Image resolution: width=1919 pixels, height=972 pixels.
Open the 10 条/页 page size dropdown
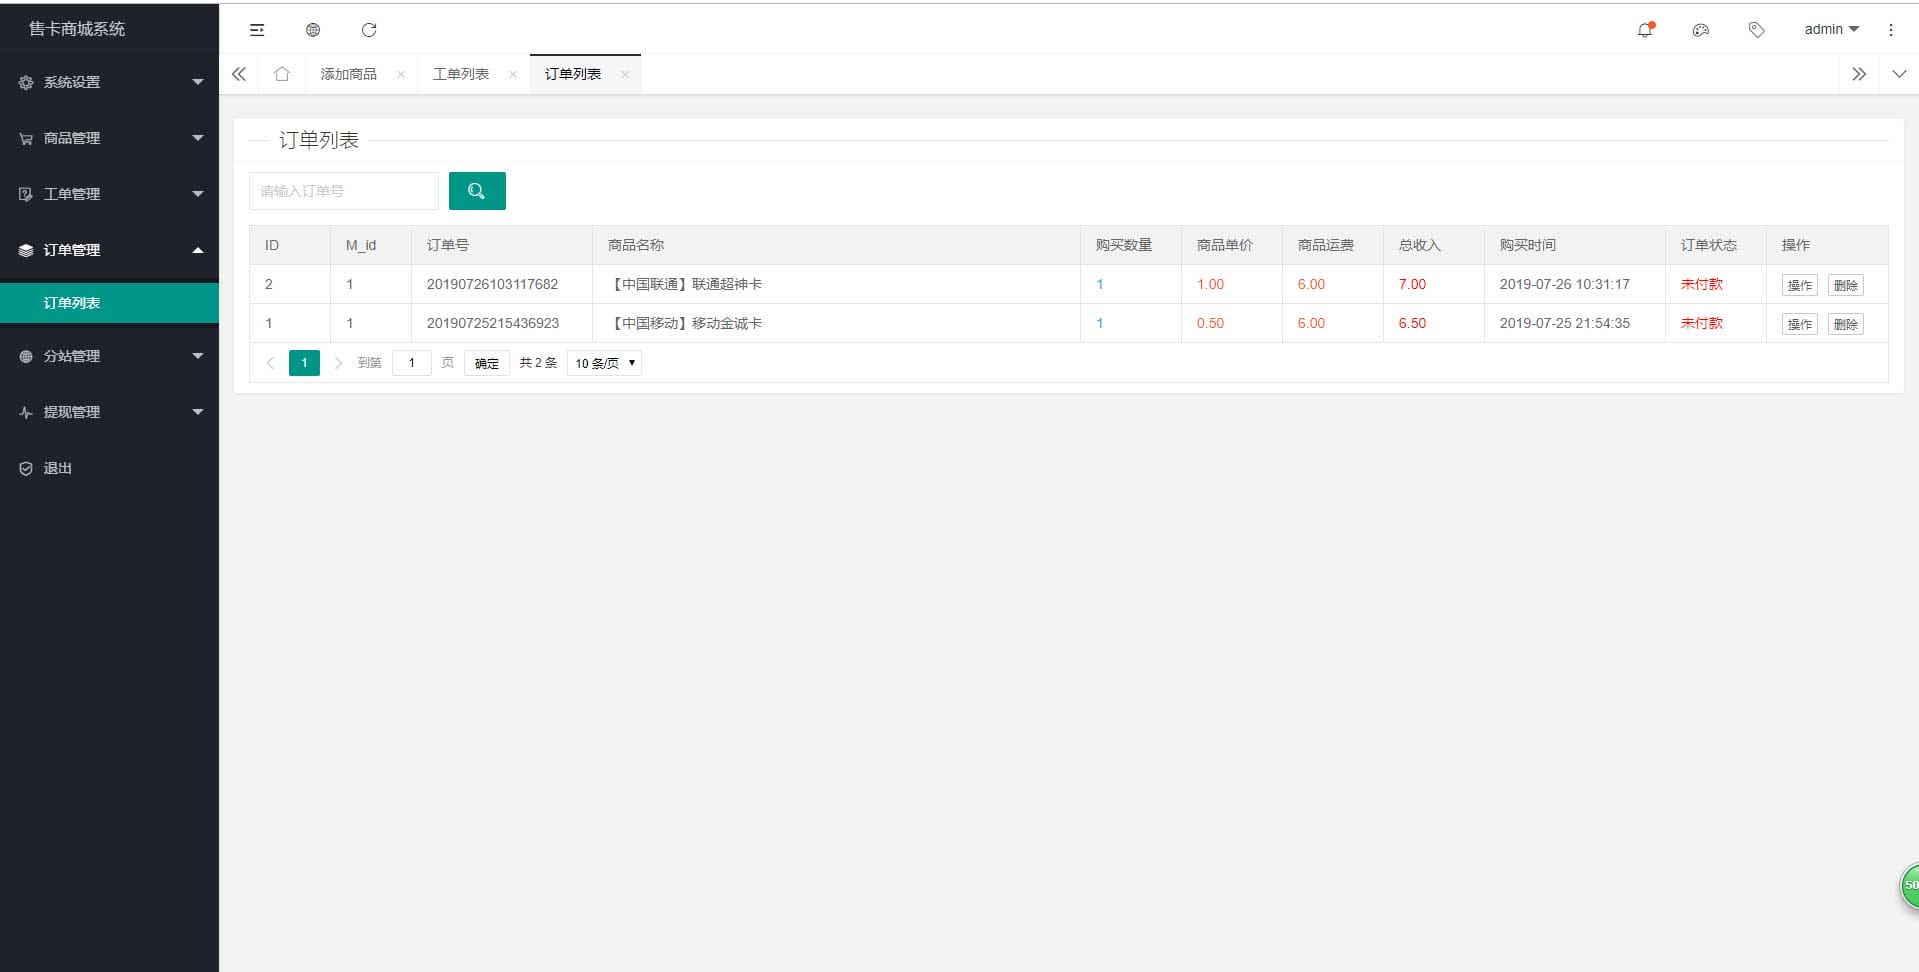604,363
